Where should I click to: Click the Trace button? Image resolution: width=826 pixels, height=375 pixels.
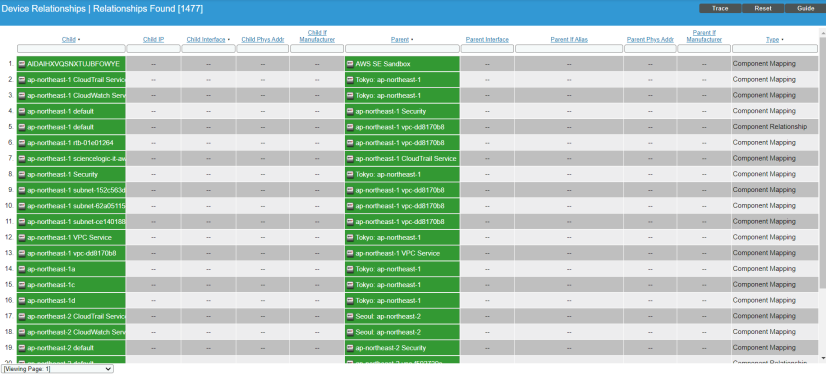point(720,8)
